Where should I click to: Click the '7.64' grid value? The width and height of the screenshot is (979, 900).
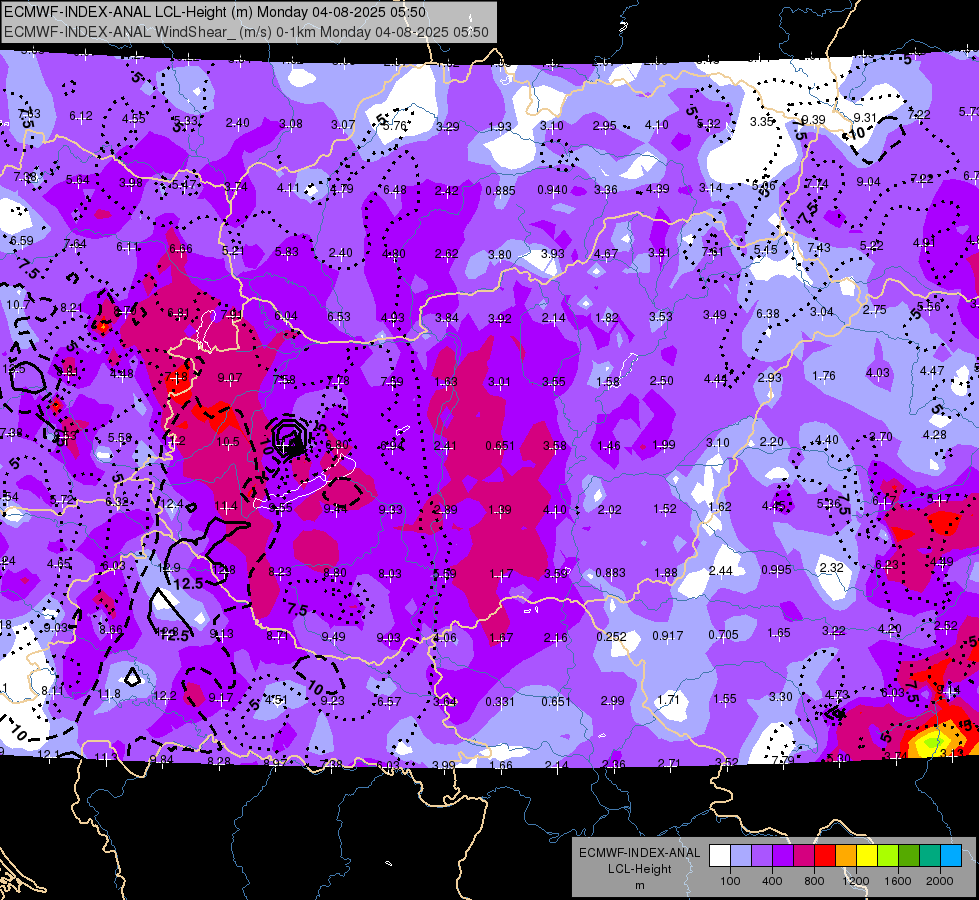(75, 244)
